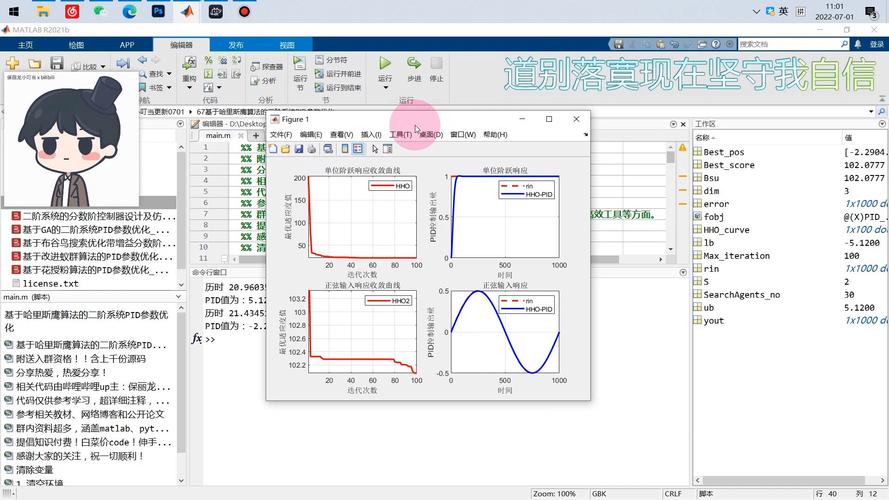Click the green Run arrow
889x500 pixels.
coord(385,63)
